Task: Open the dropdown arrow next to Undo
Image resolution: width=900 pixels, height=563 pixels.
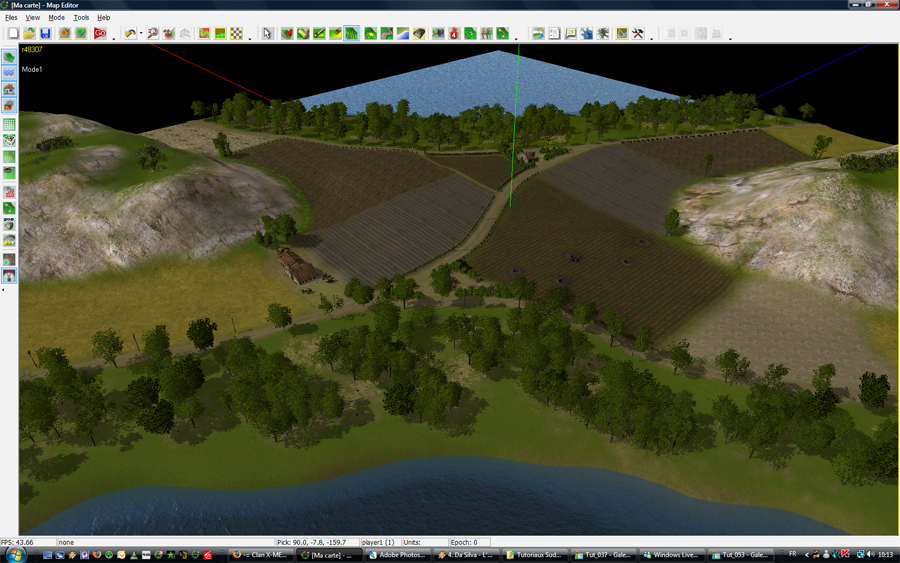Action: point(141,33)
